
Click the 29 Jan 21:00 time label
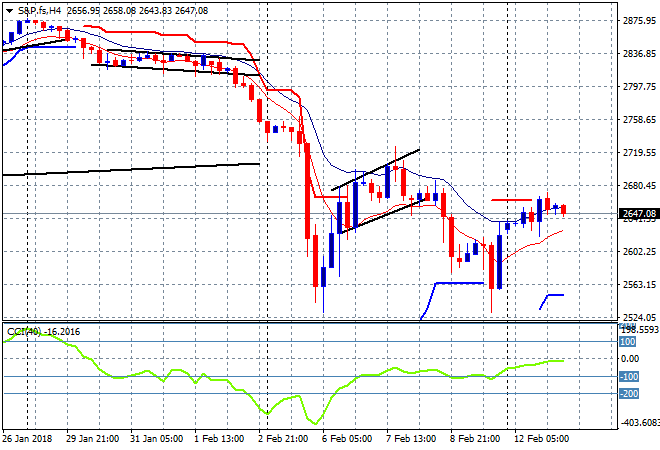click(92, 439)
